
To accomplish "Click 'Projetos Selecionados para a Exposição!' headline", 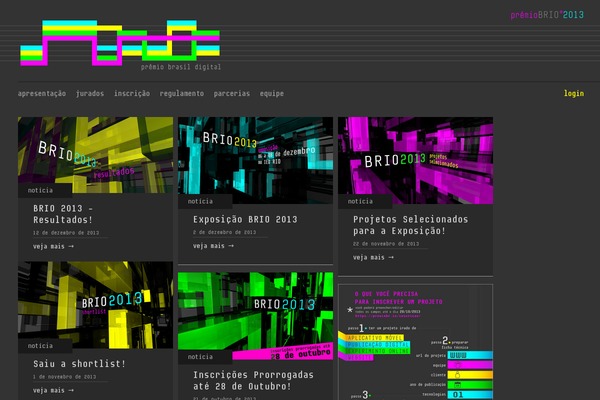I will click(x=410, y=225).
